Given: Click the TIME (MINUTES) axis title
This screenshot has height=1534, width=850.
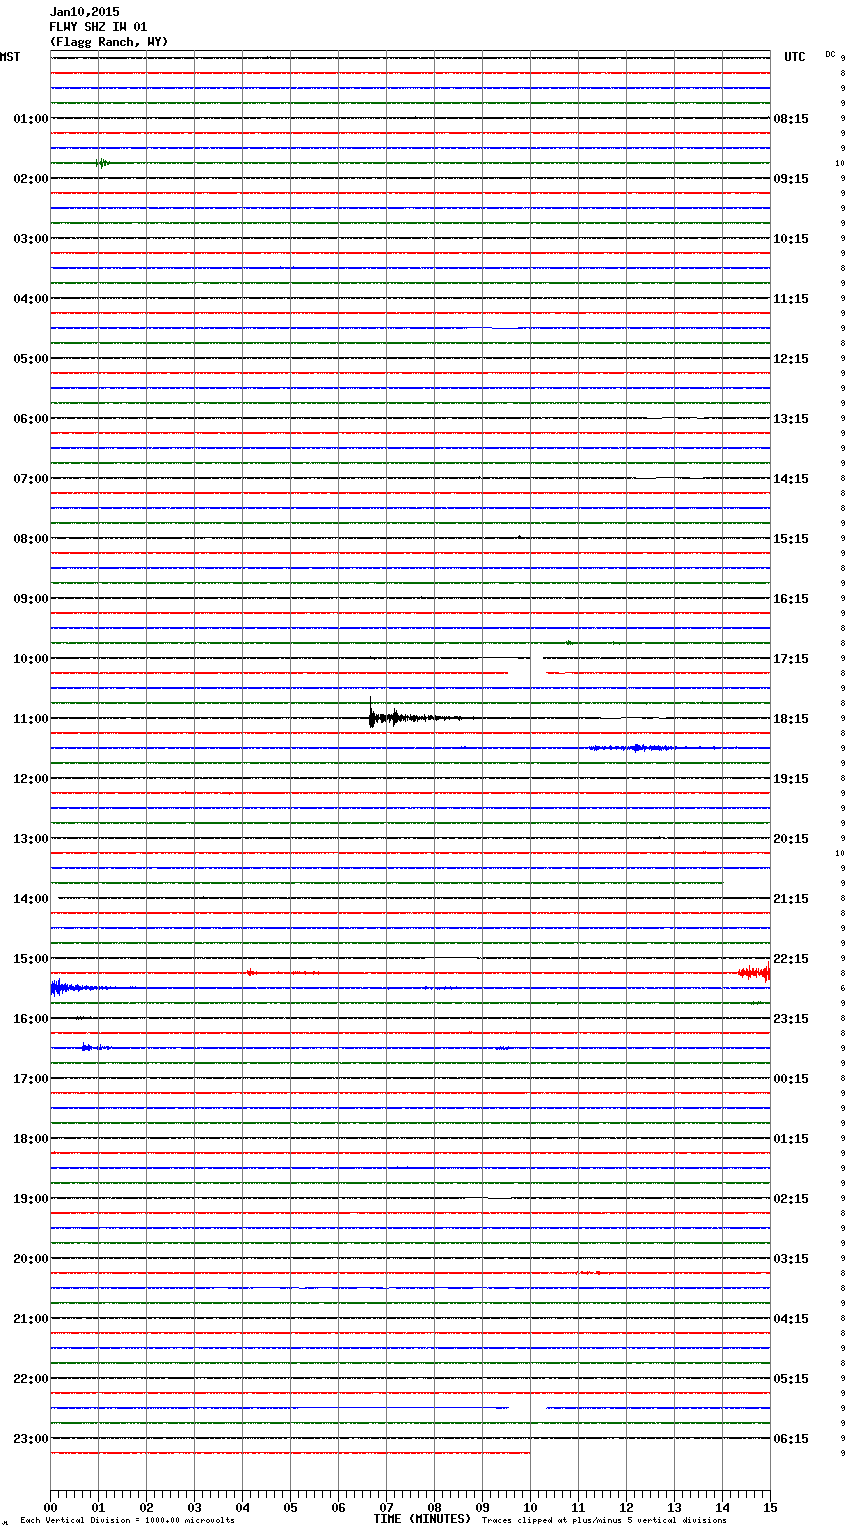Looking at the screenshot, I should (x=422, y=1519).
